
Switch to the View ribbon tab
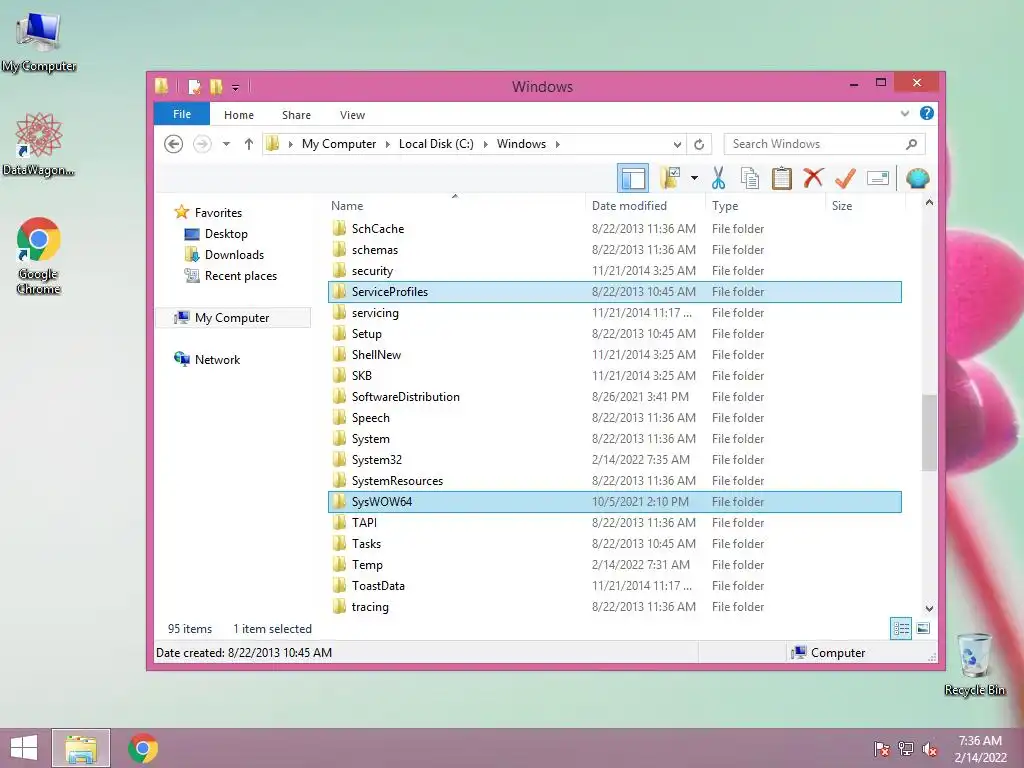[352, 115]
